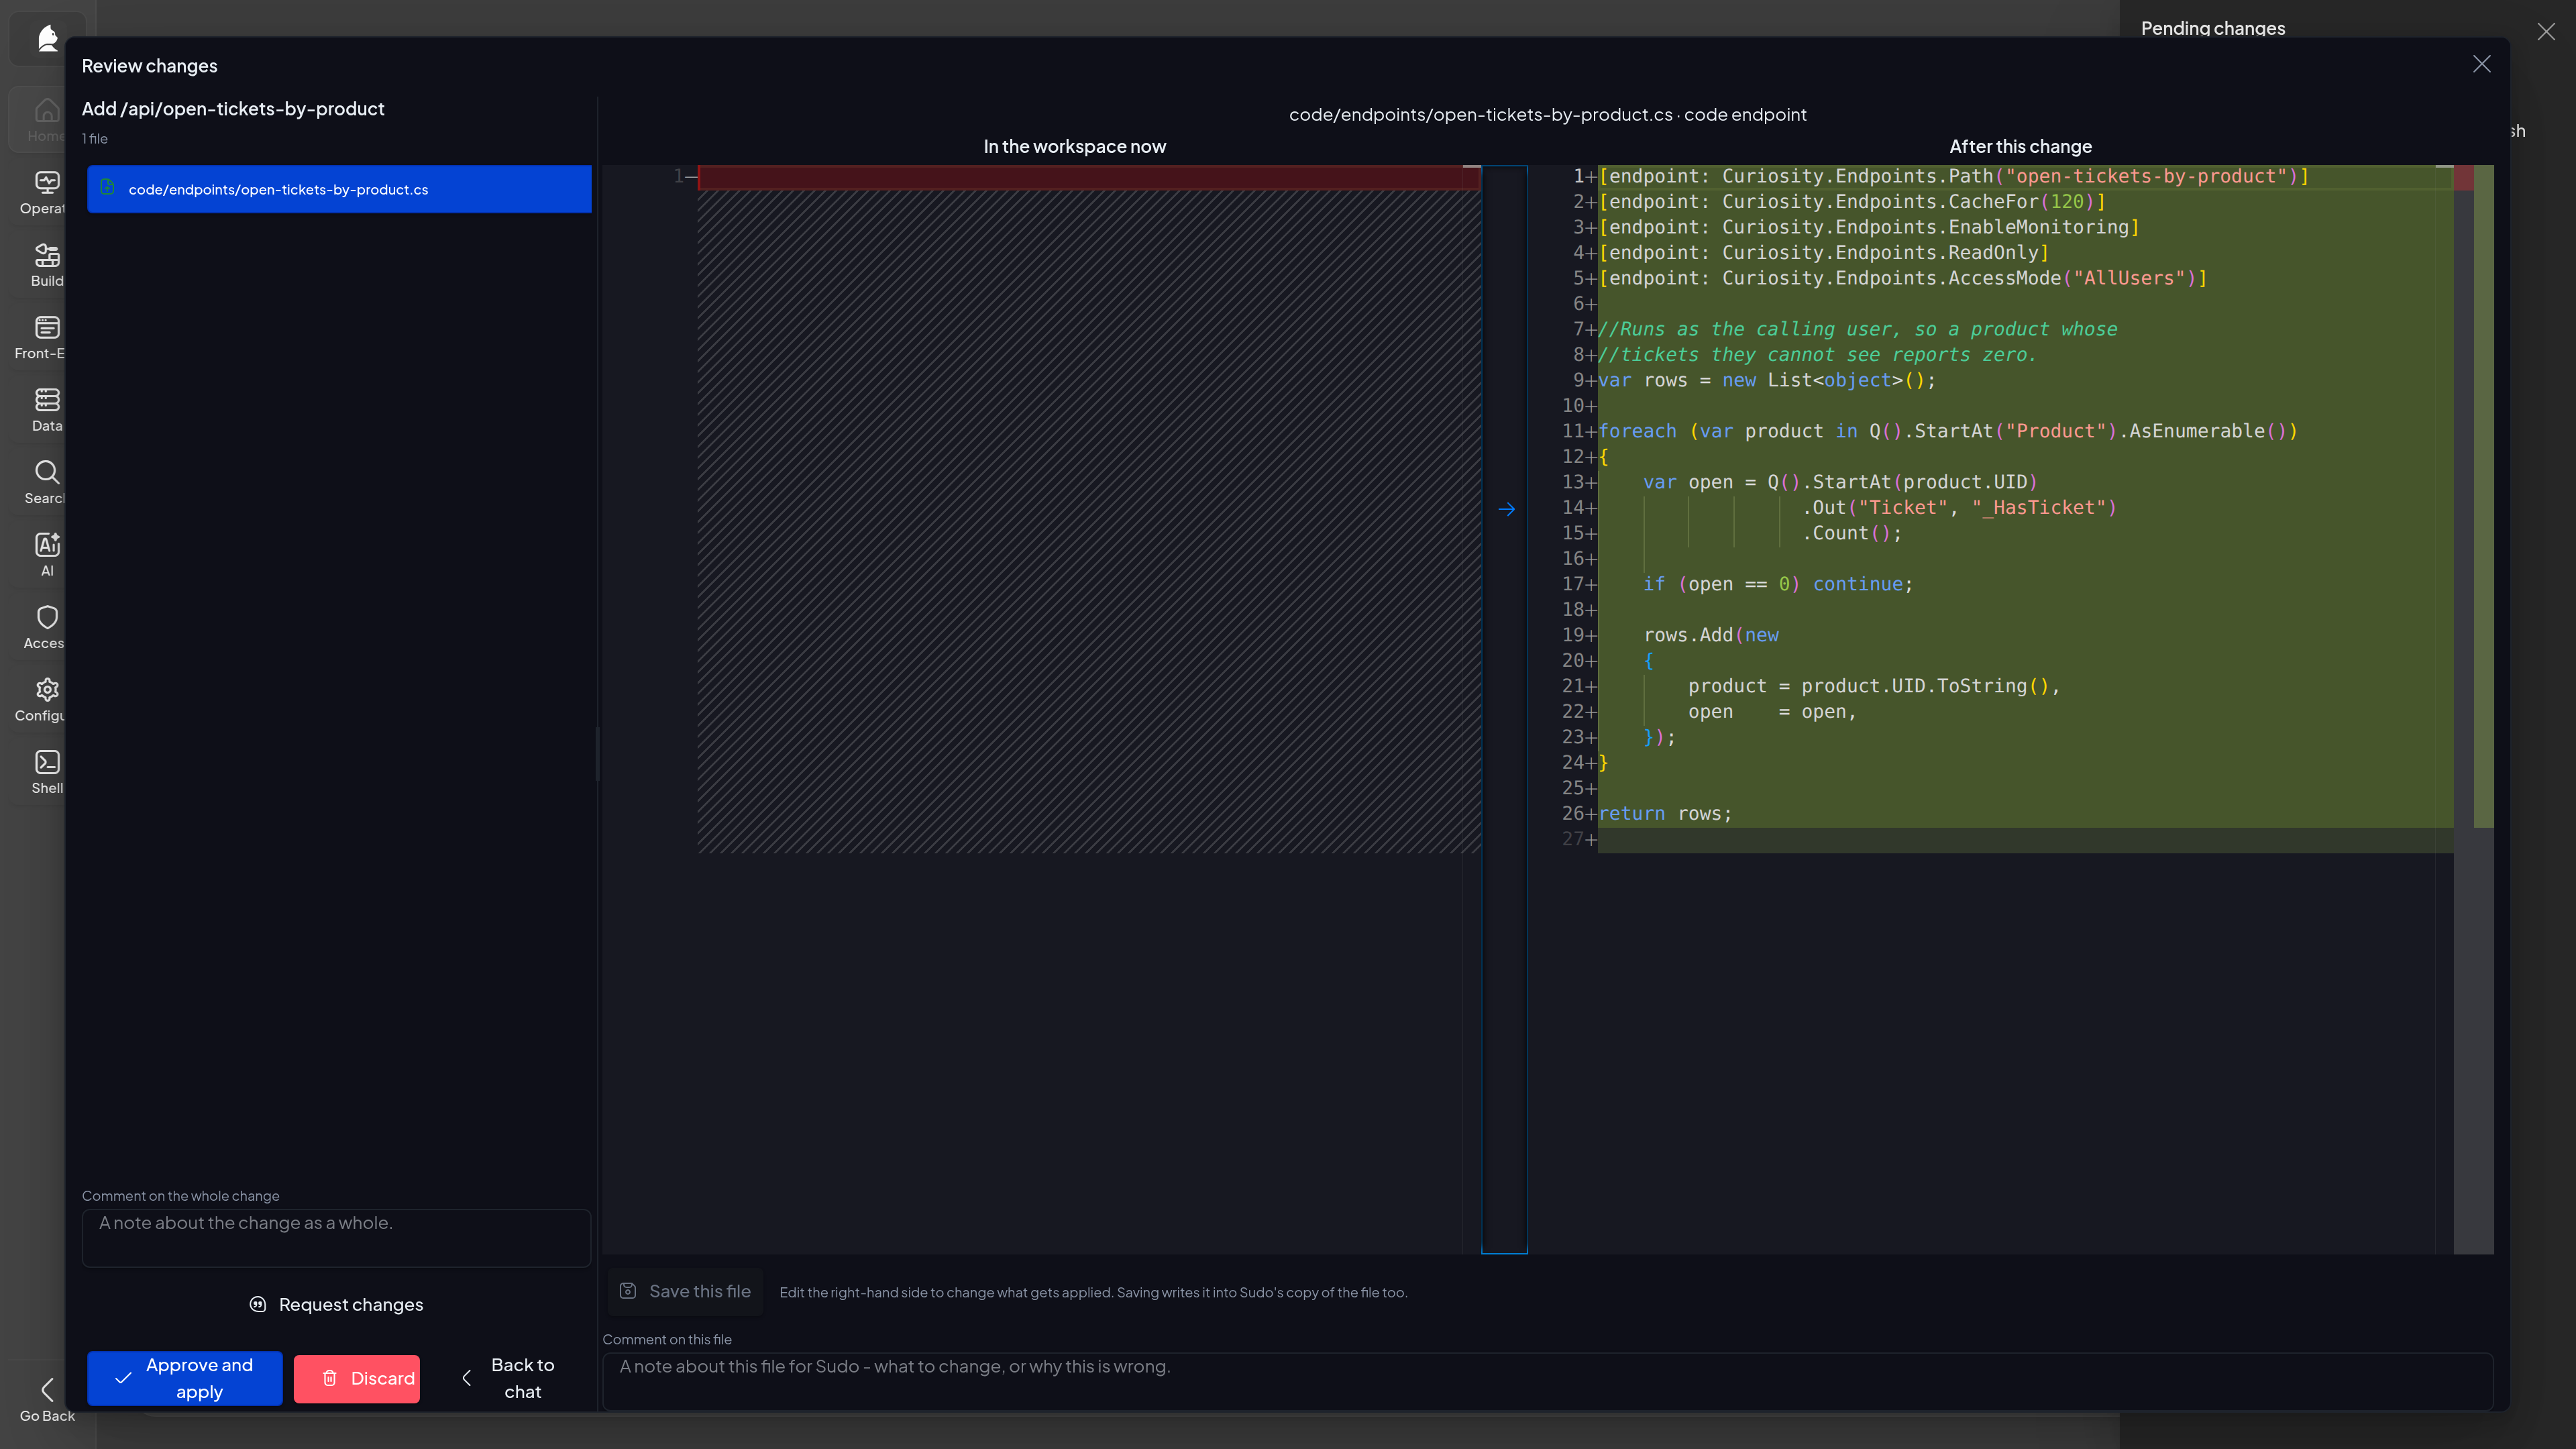Viewport: 2576px width, 1449px height.
Task: Click the Discard button
Action: [x=357, y=1378]
